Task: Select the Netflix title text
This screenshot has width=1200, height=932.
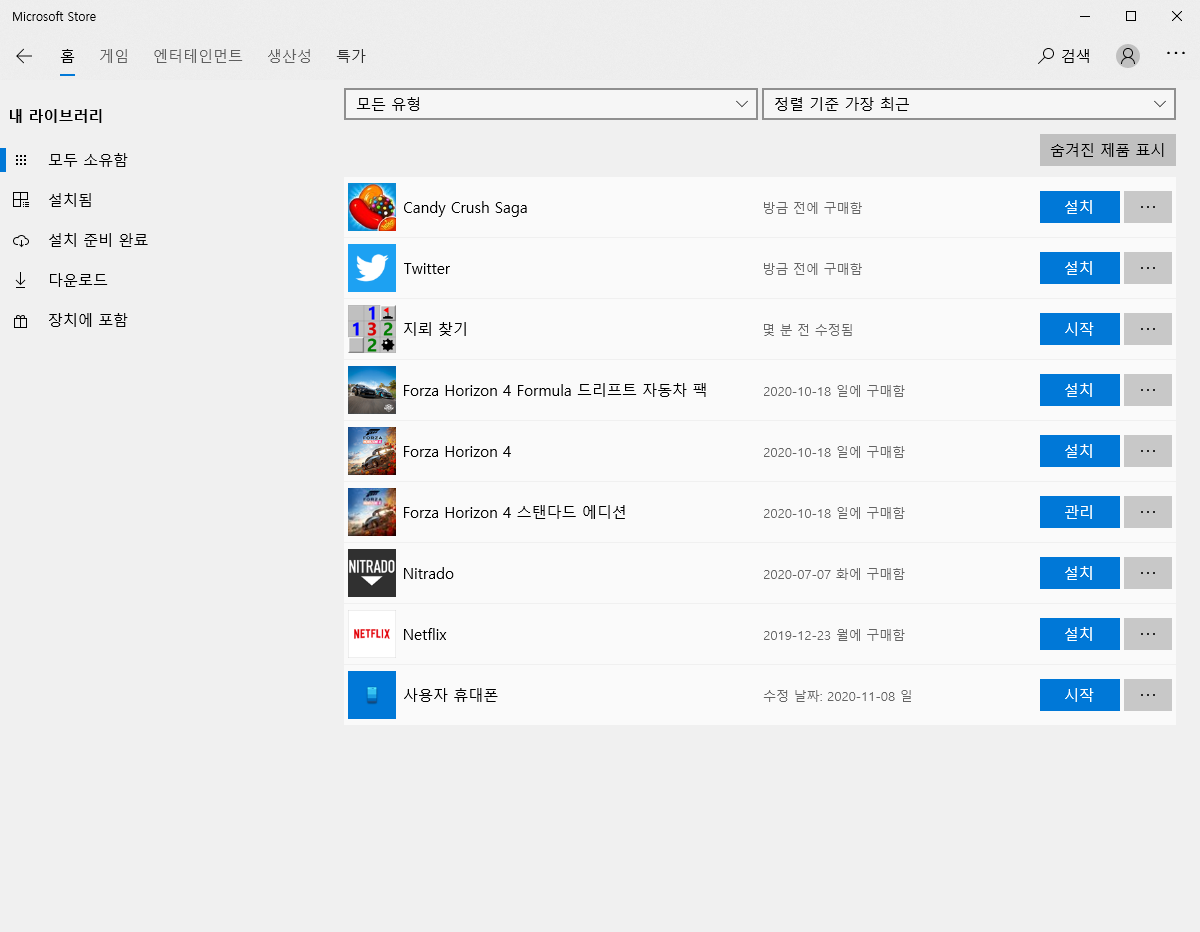Action: (425, 635)
